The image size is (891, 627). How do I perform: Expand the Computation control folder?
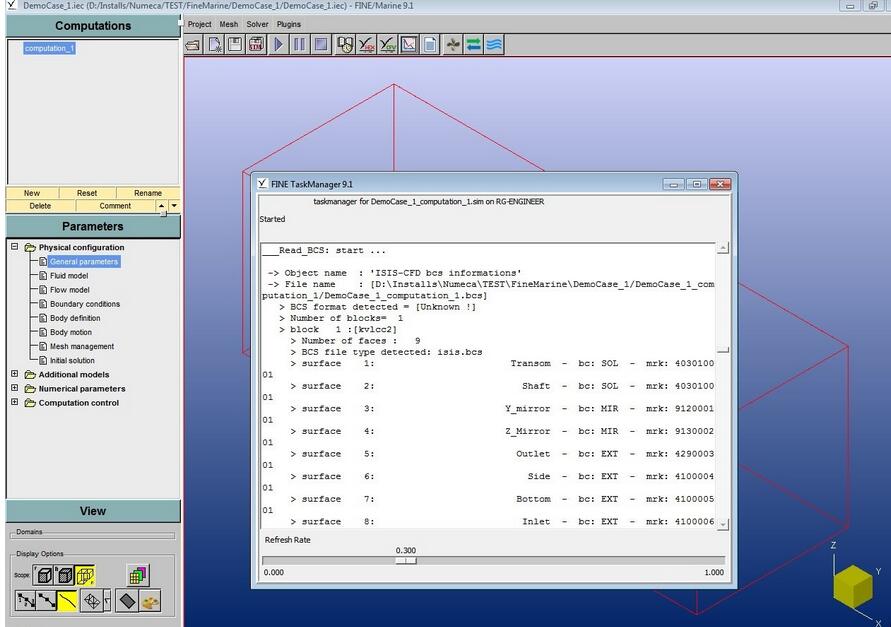click(15, 402)
